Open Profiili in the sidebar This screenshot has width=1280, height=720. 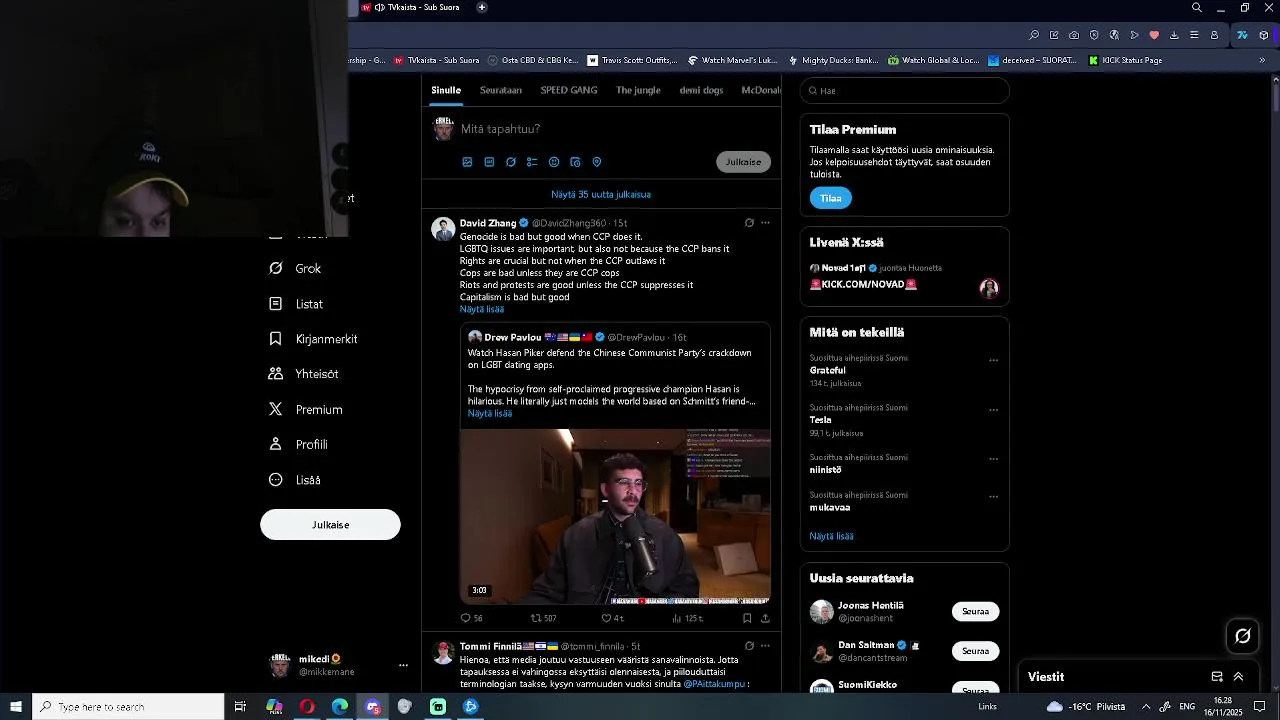coord(298,445)
